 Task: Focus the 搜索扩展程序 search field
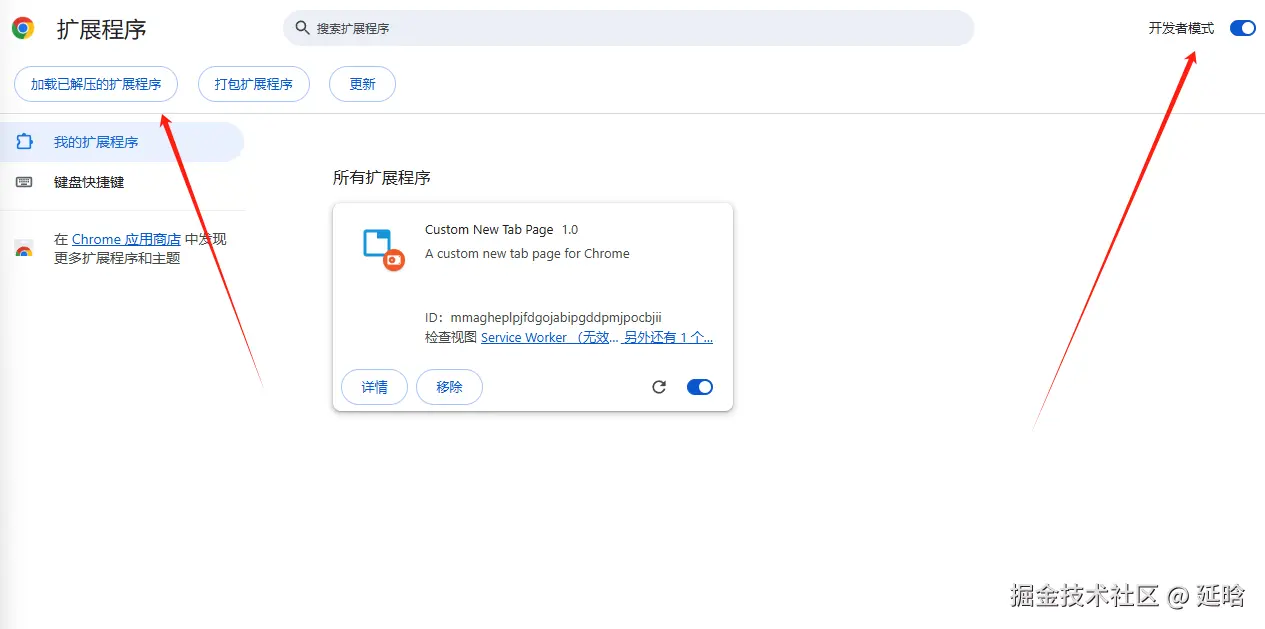(628, 28)
